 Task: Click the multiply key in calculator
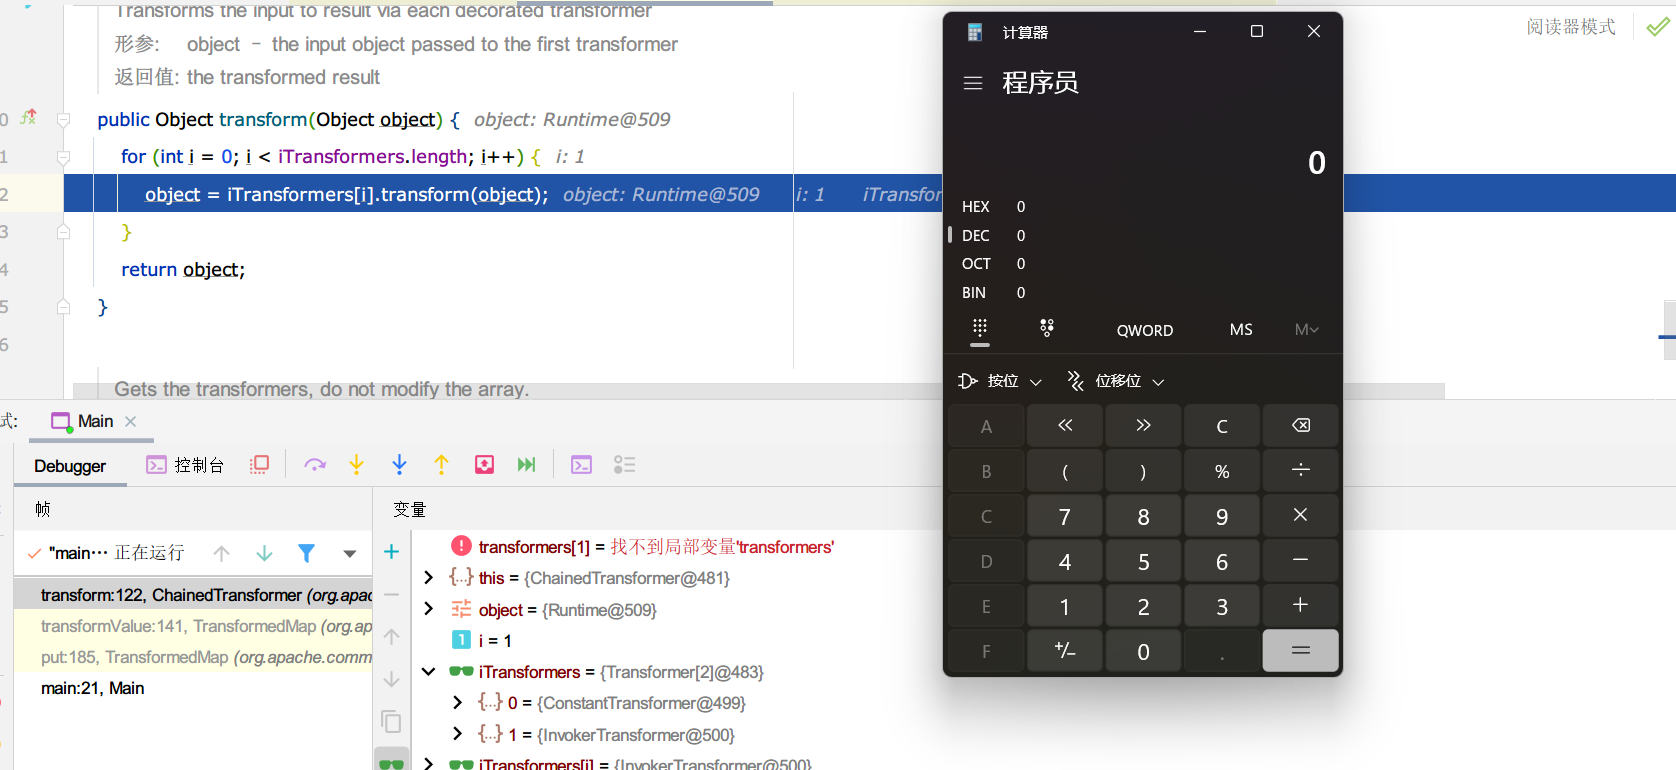[x=1300, y=515]
